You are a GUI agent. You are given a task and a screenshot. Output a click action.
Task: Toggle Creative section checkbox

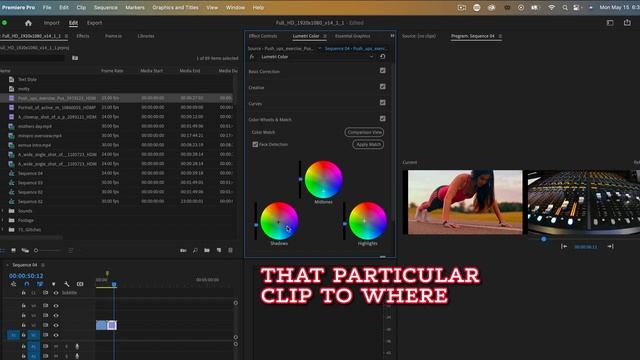pyautogui.click(x=382, y=87)
